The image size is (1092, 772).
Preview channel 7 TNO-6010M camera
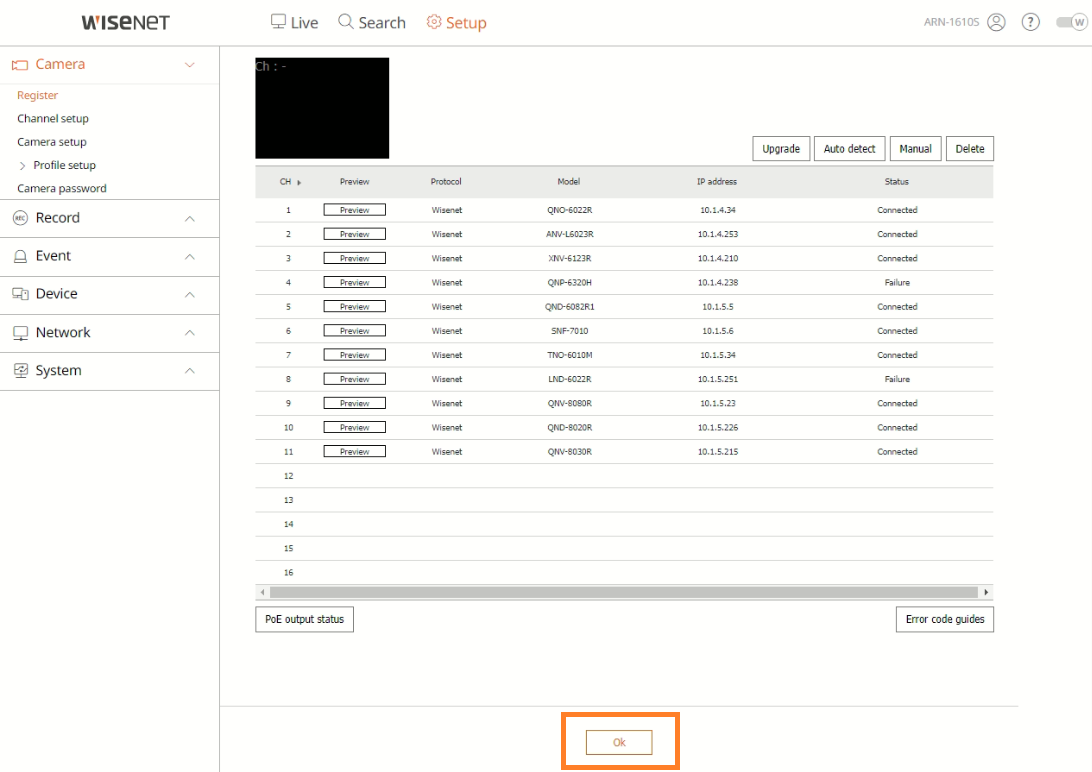354,355
